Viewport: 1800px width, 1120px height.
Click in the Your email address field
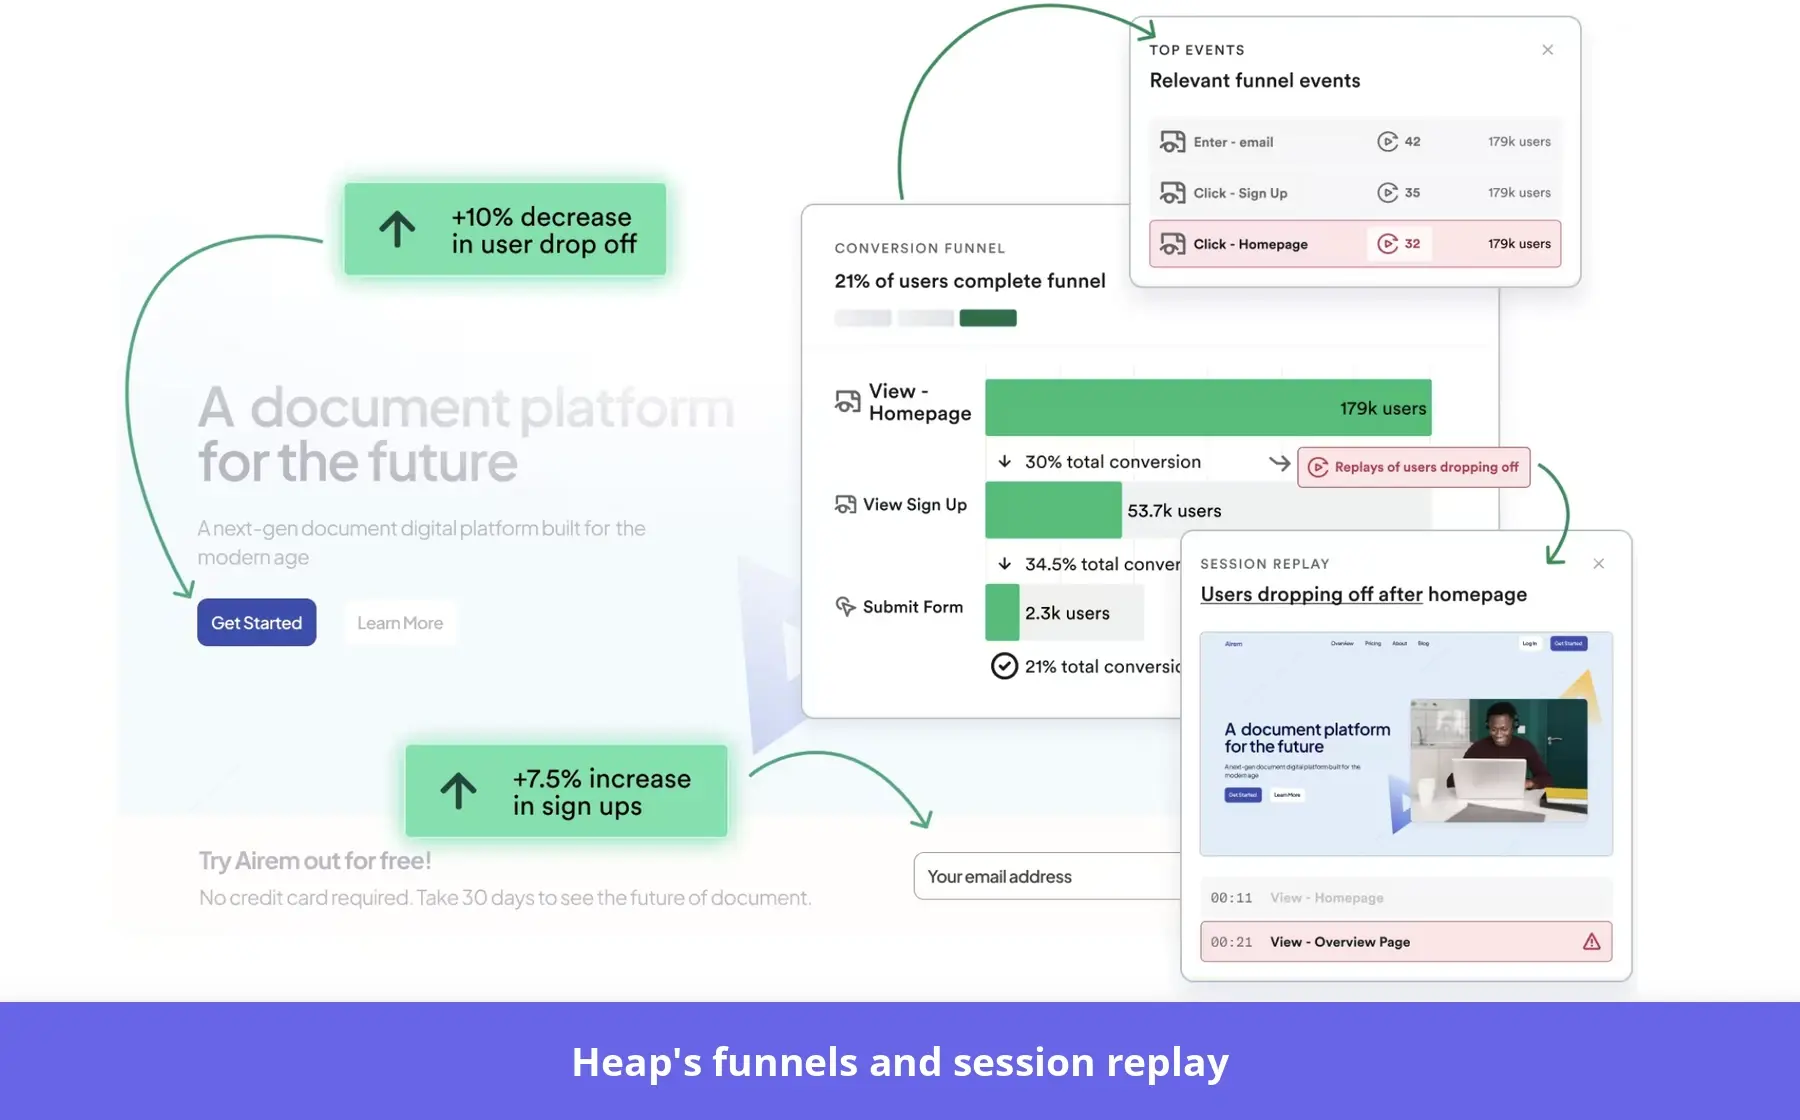pos(1047,876)
